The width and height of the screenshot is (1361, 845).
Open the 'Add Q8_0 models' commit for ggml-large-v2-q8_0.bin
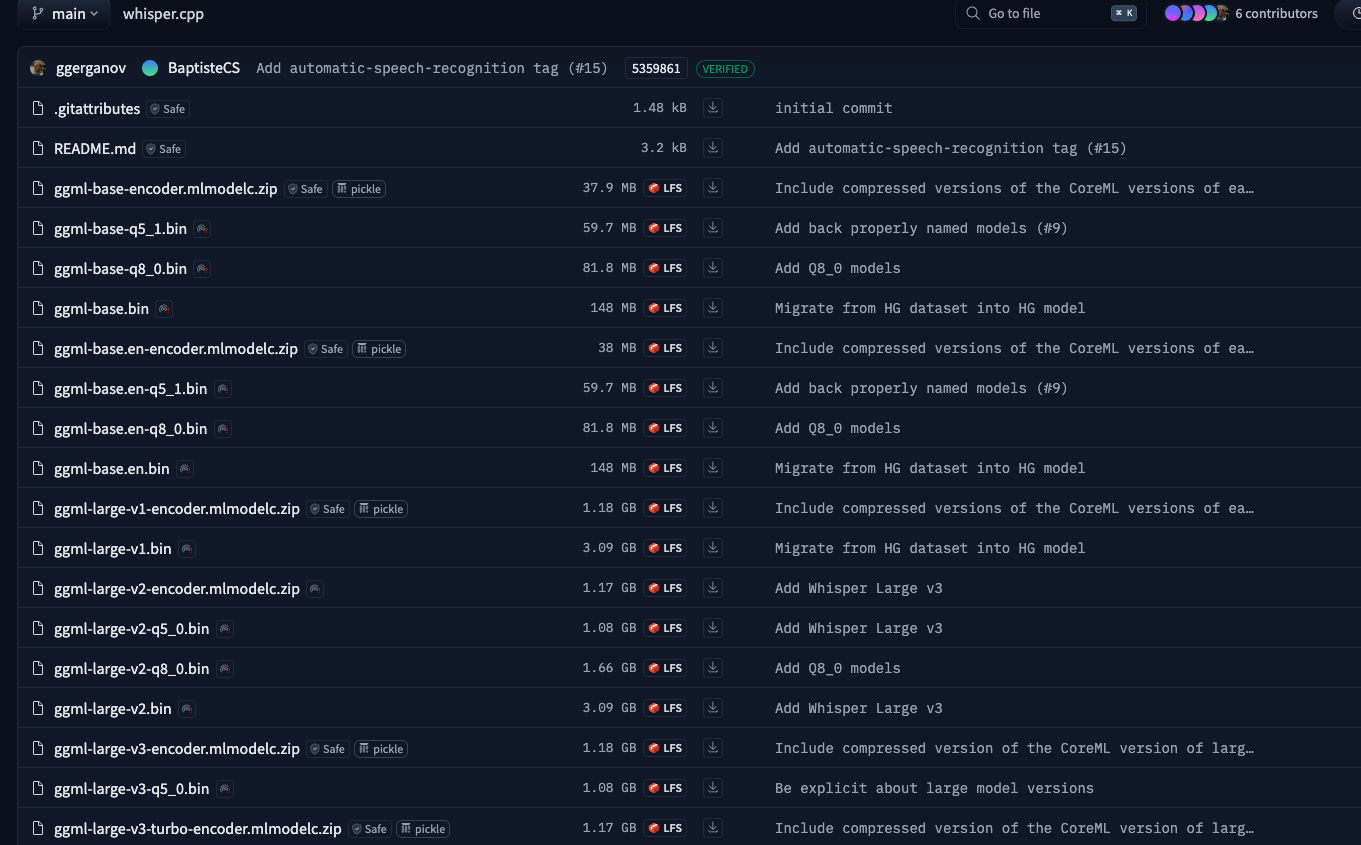coord(837,668)
